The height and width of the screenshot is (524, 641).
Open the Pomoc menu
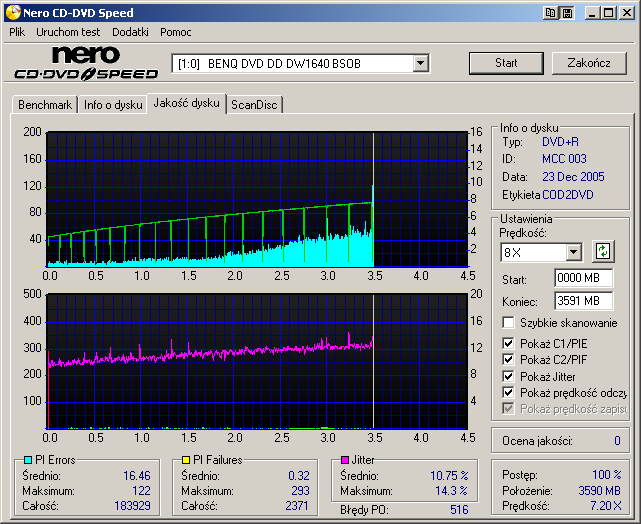[176, 32]
